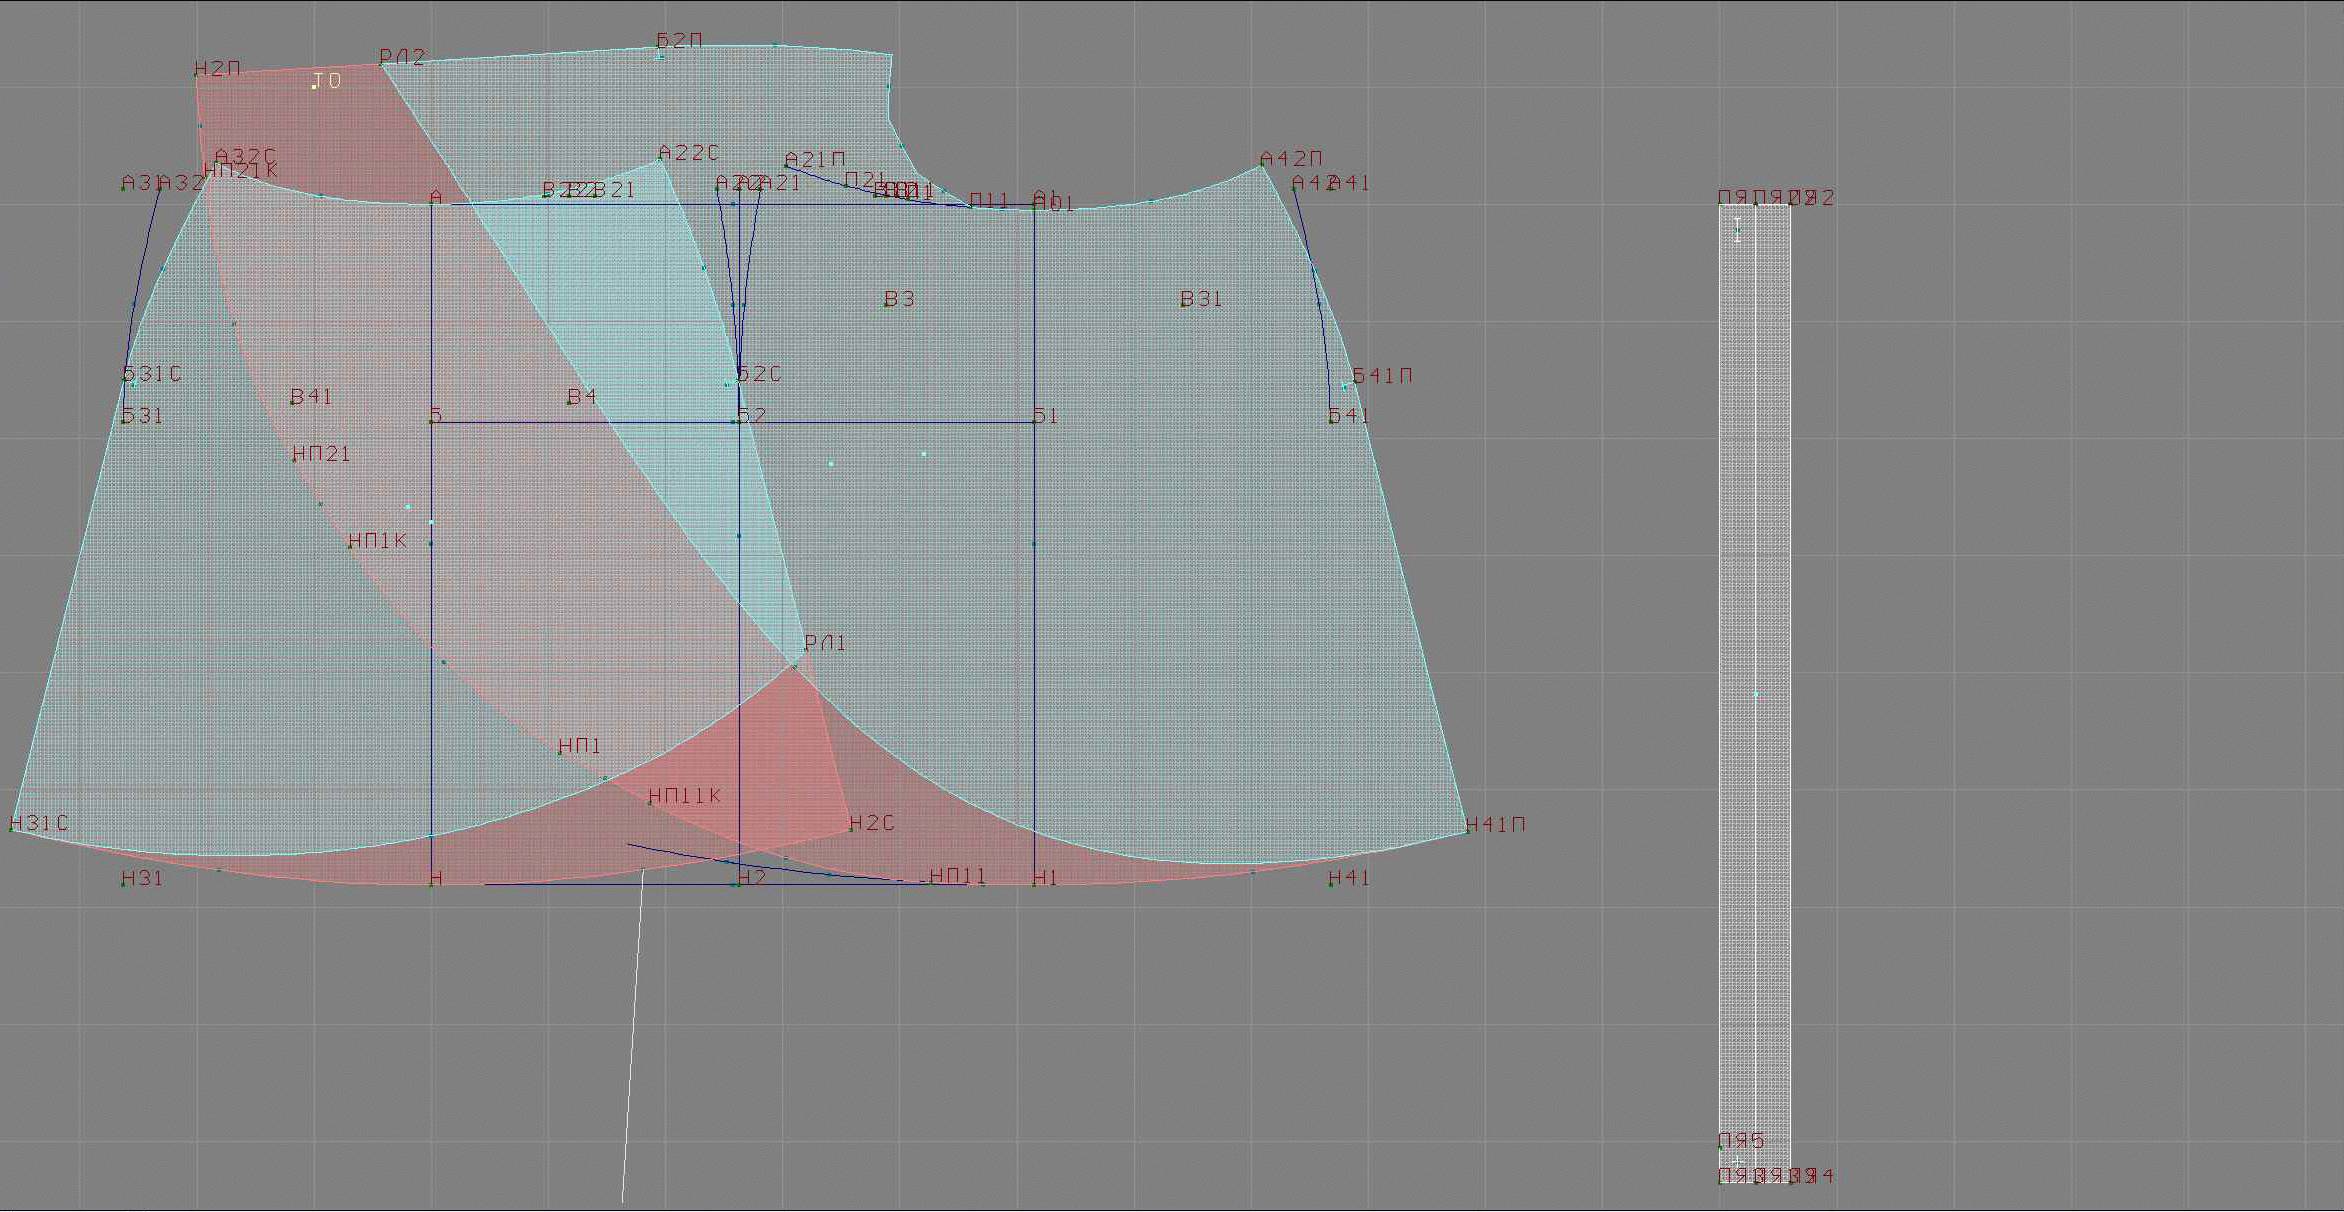
Task: Select point label А32С
Action: tap(245, 156)
